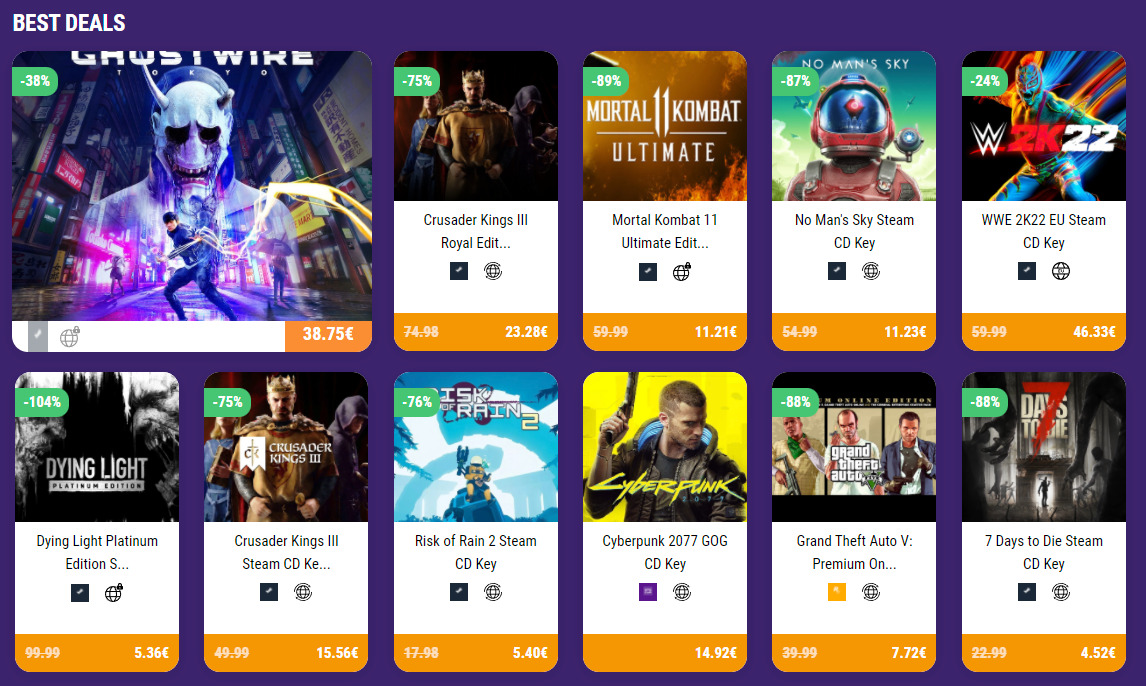Click the 38.75€ price button on Ghostwire Tokyo

pyautogui.click(x=328, y=335)
